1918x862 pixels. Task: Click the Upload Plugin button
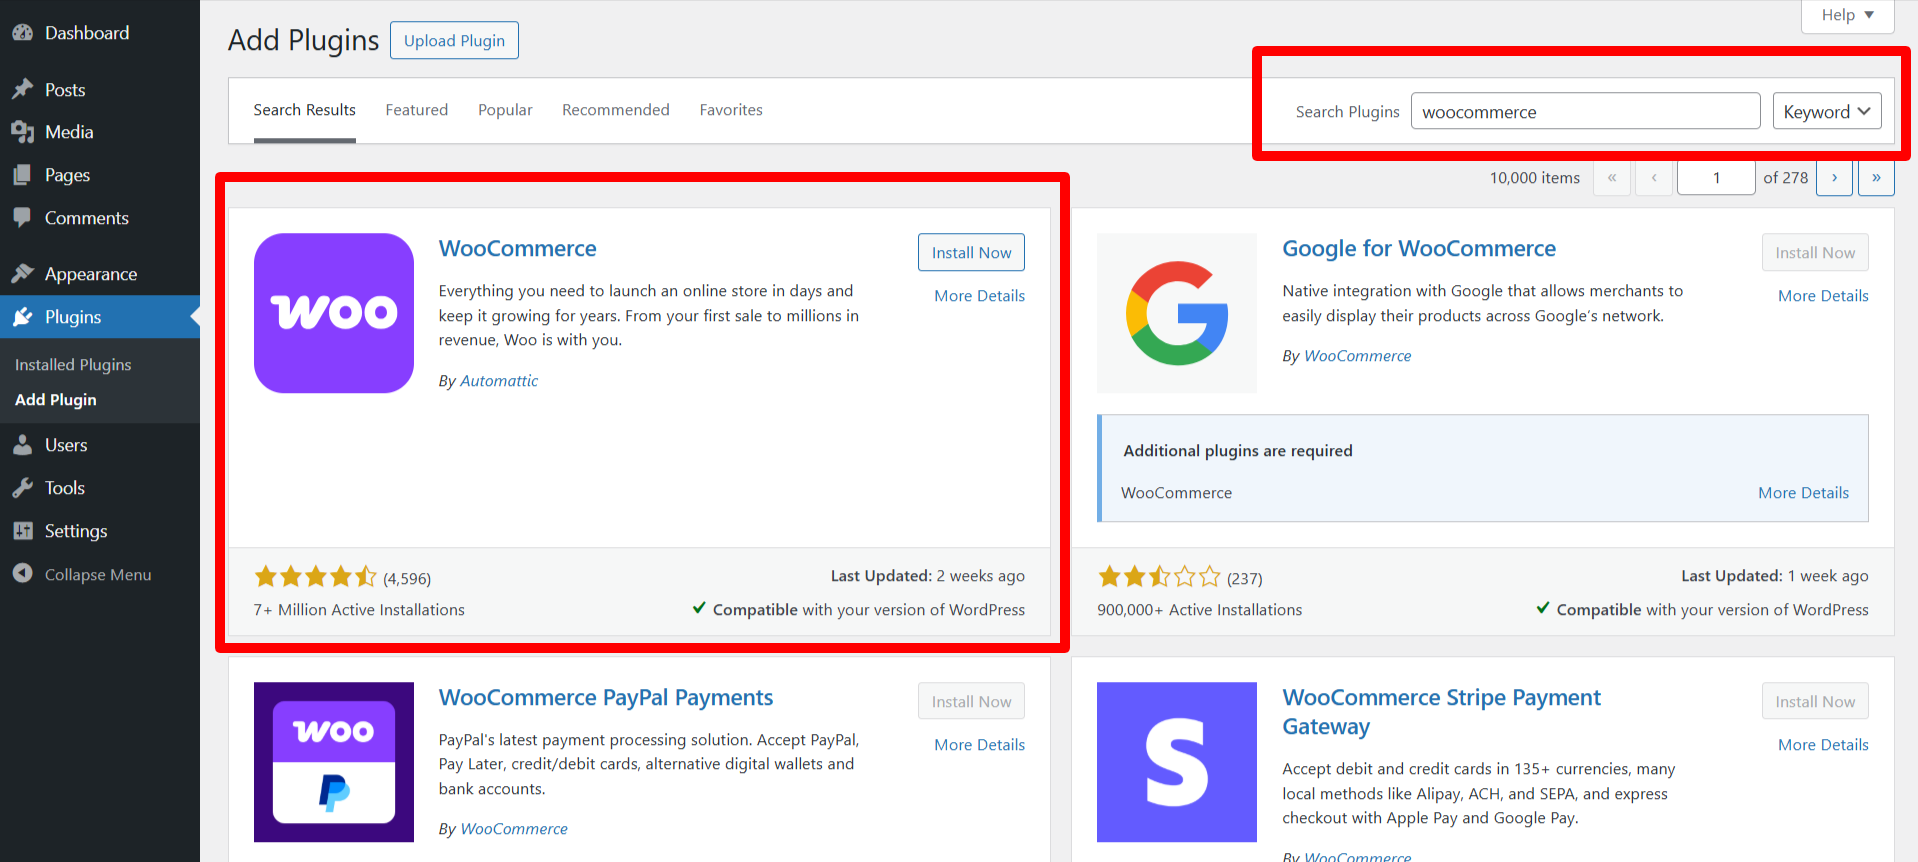[454, 41]
